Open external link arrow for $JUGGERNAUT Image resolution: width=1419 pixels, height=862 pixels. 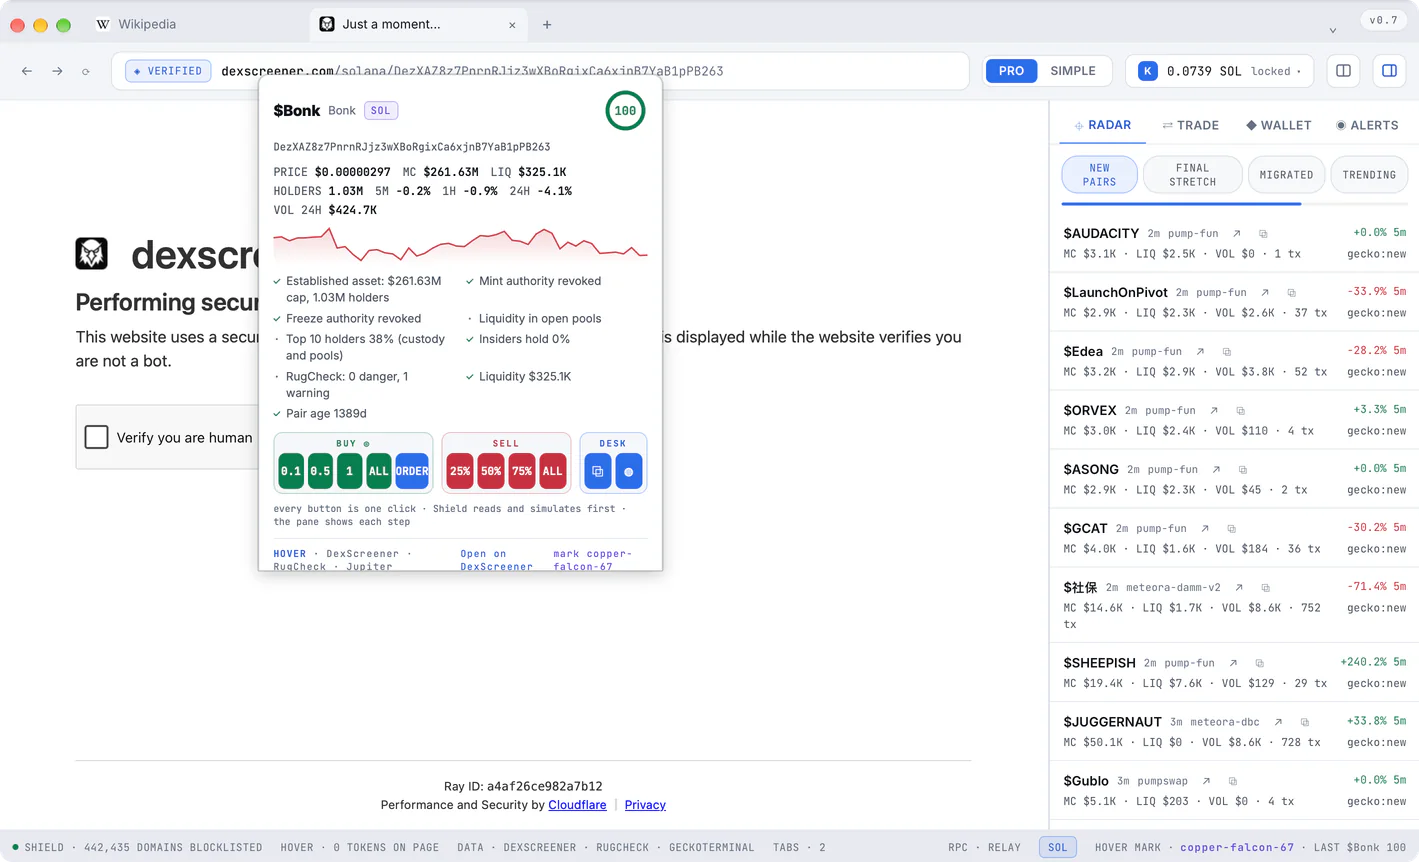1278,722
